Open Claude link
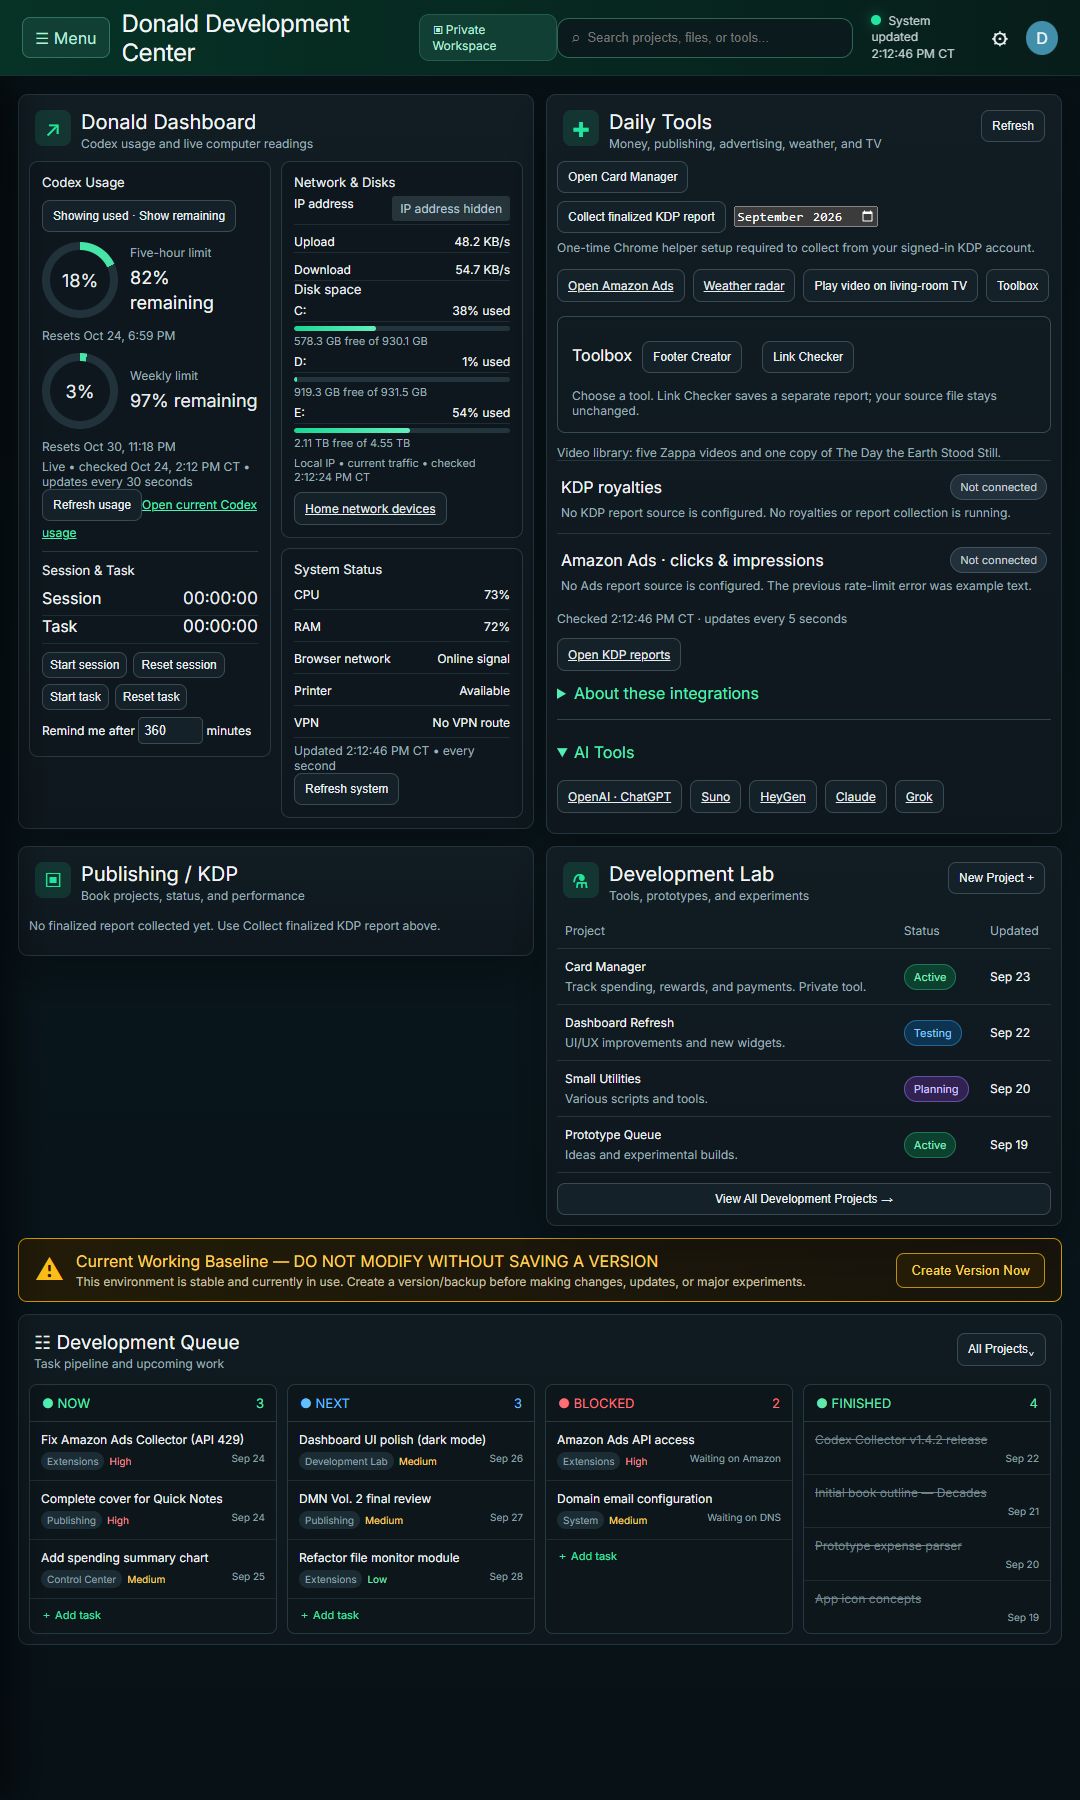1080x1800 pixels. point(855,796)
